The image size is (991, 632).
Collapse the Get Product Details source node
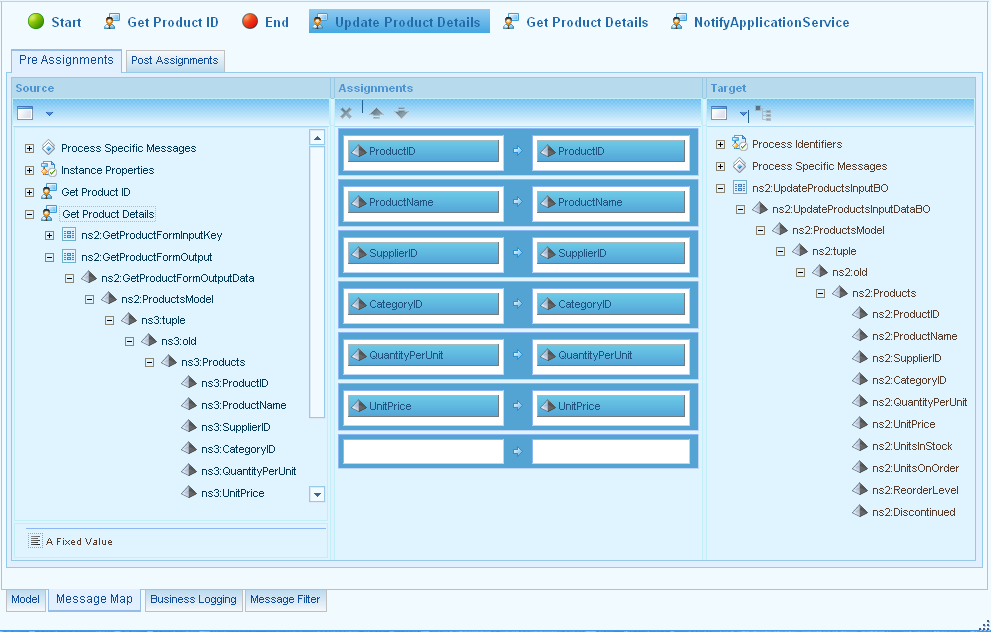pyautogui.click(x=29, y=214)
